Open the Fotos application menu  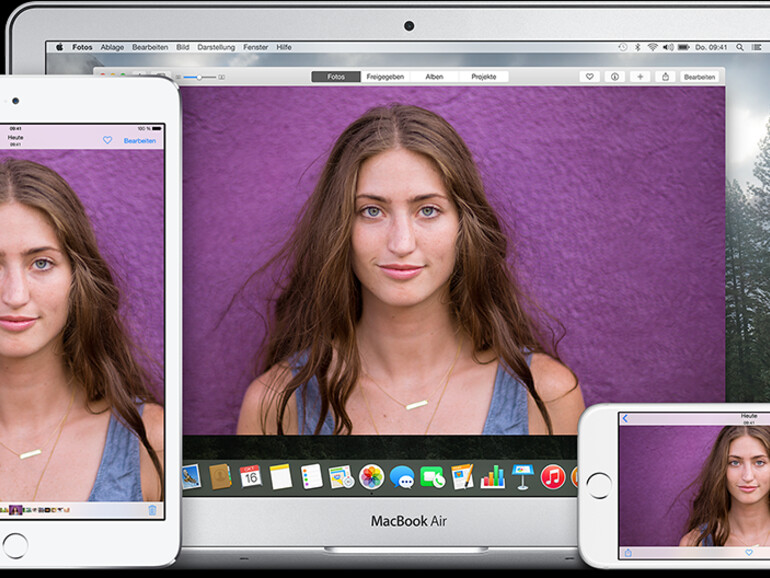(x=82, y=47)
